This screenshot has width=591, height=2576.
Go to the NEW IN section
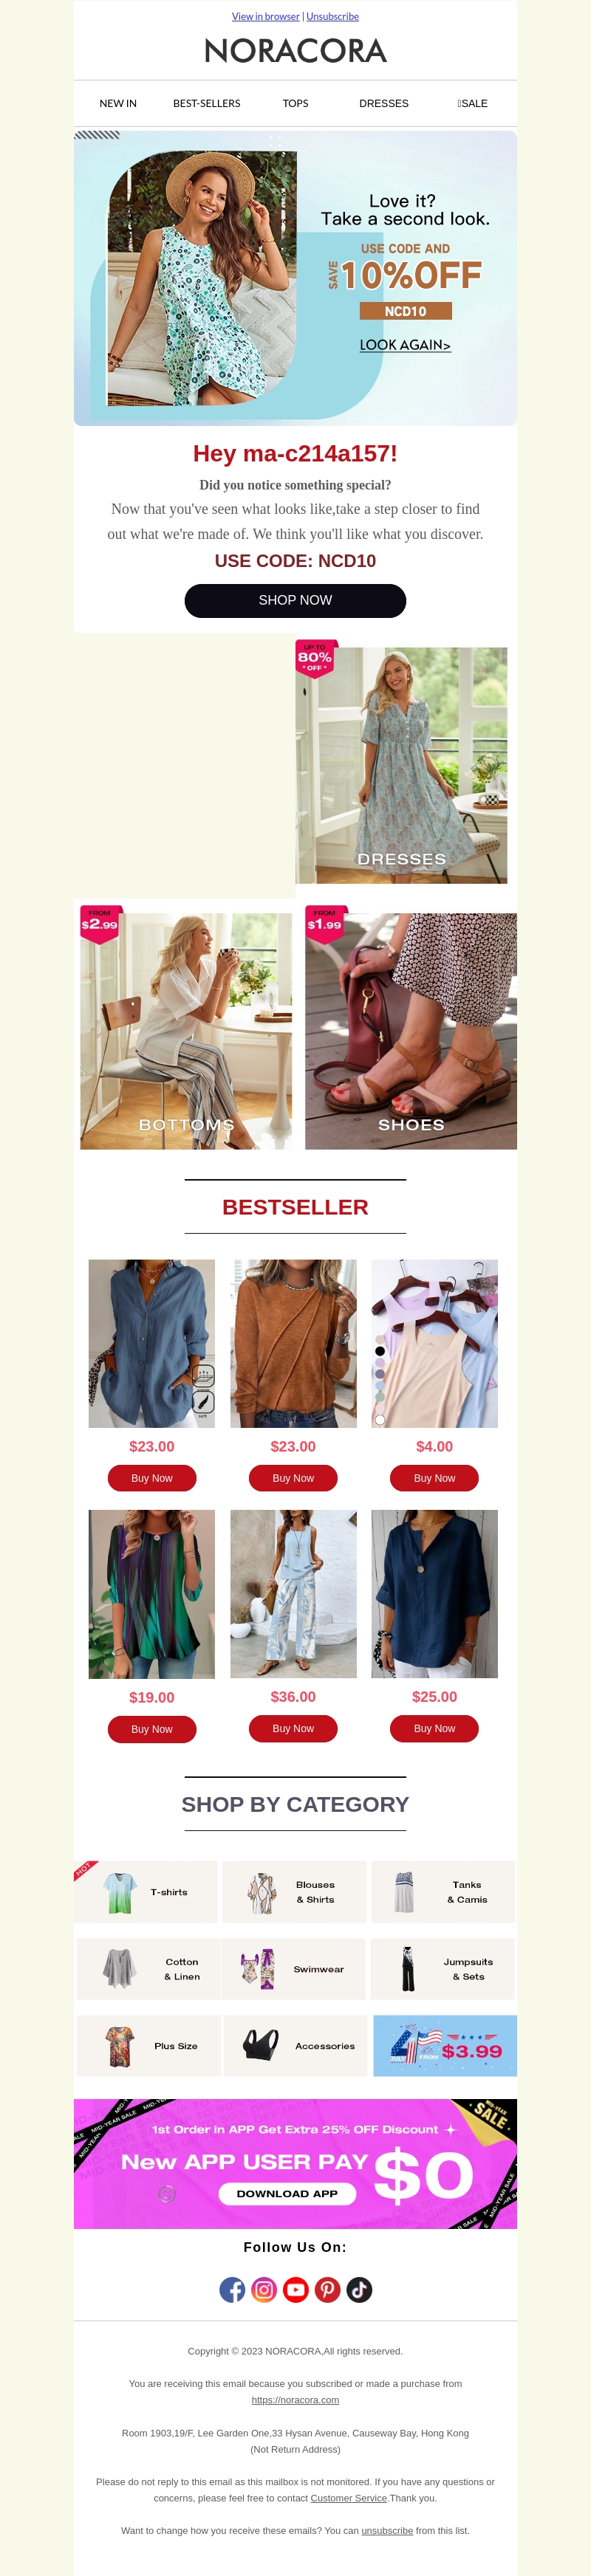118,103
